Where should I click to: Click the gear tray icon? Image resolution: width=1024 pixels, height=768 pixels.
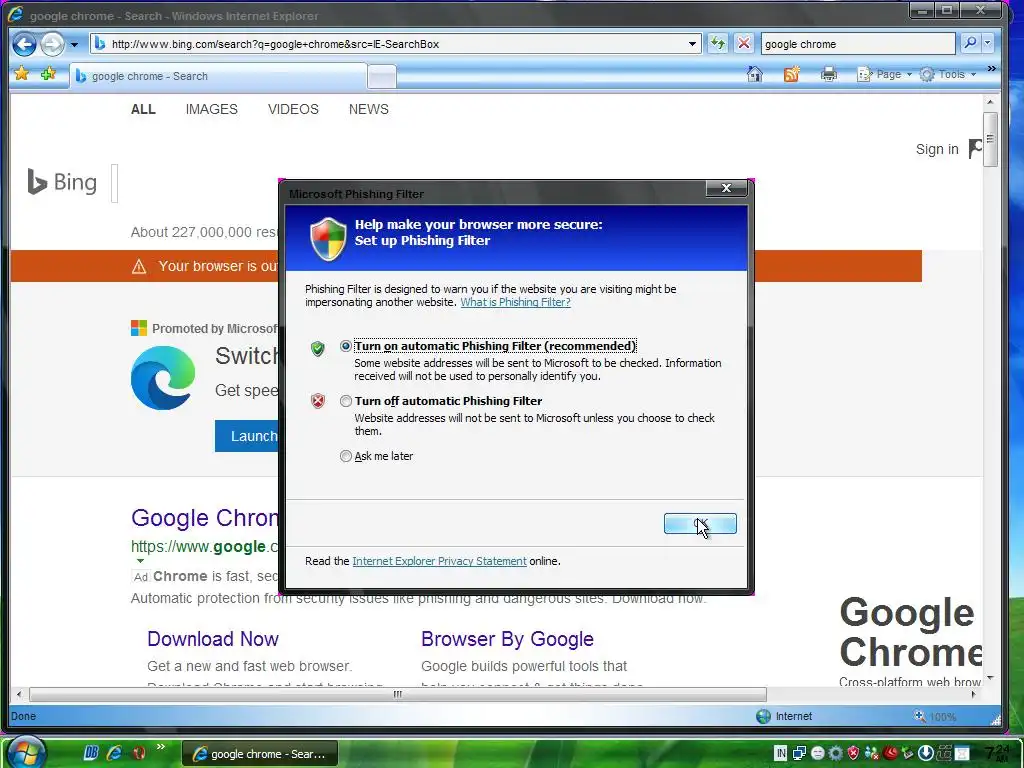835,753
